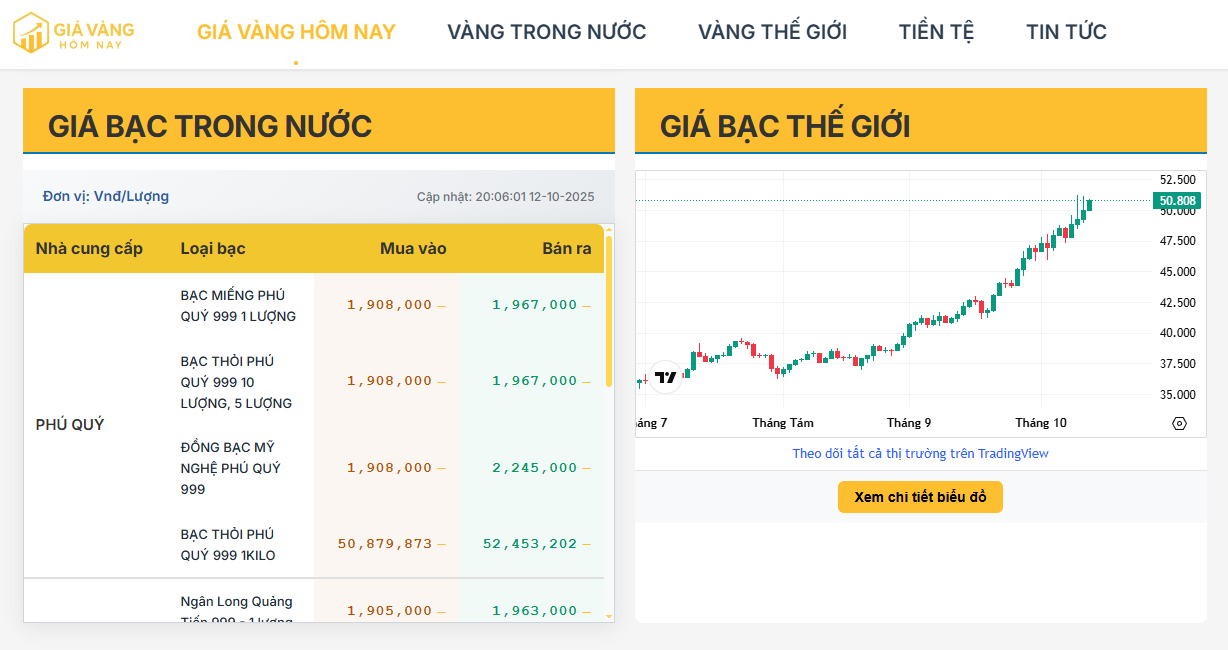Select the VÀNG THẾ GIỚI menu item
1228x650 pixels.
click(772, 32)
